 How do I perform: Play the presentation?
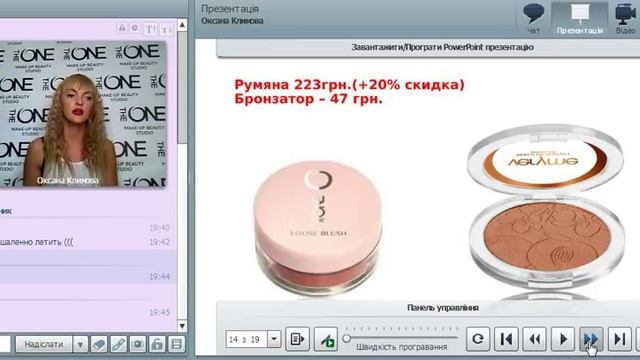click(563, 339)
